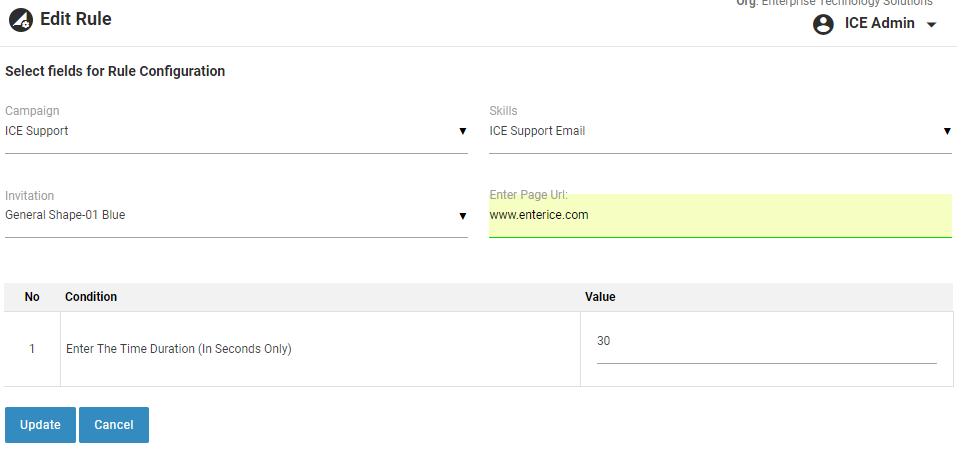Click the ICE Admin username label
This screenshot has width=957, height=456.
879,23
